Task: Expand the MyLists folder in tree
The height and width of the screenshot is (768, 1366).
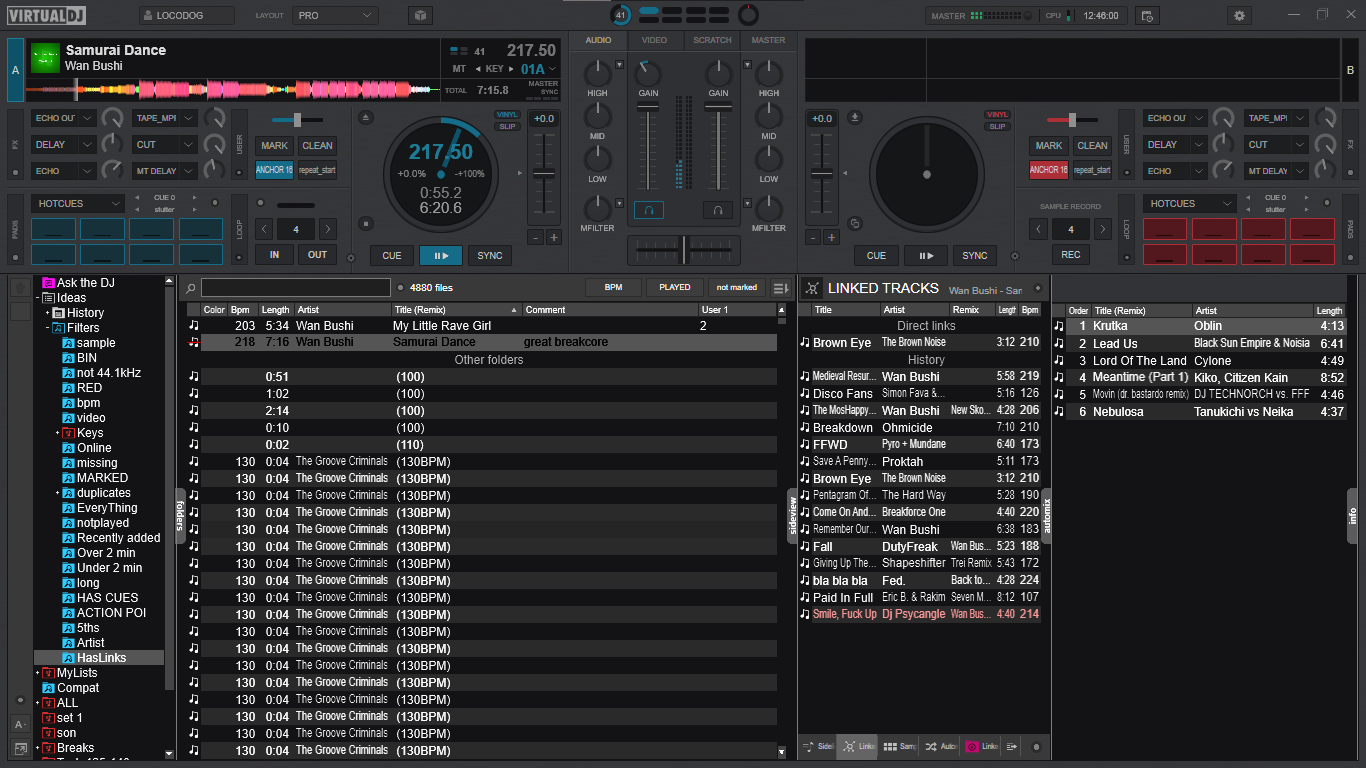Action: (x=38, y=673)
